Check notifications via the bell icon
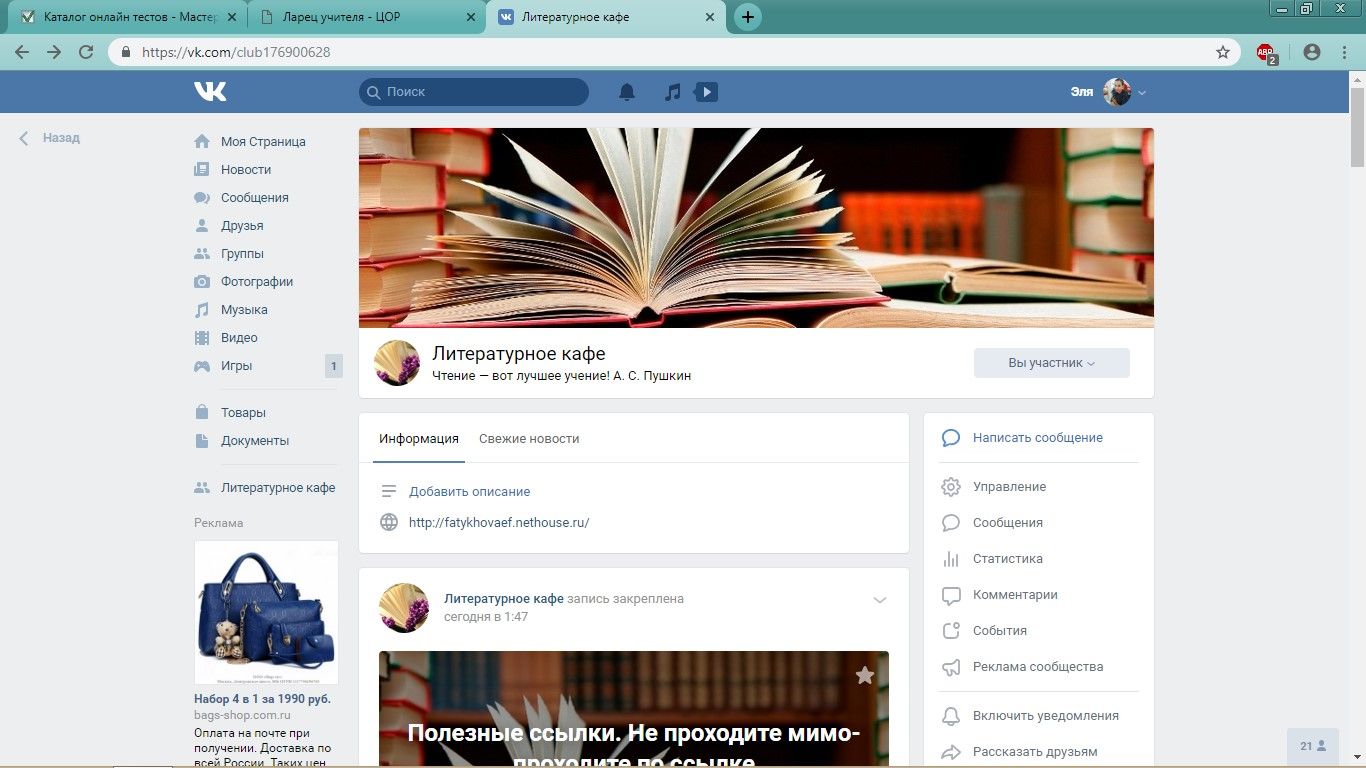This screenshot has height=768, width=1366. pos(626,91)
